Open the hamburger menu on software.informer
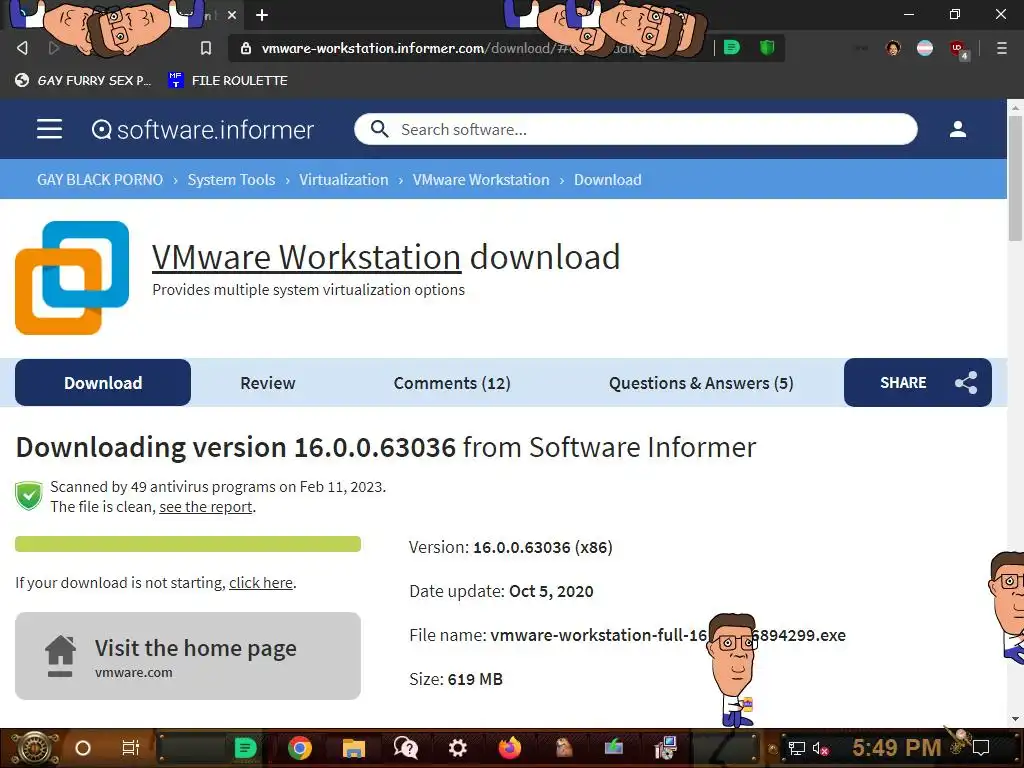The height and width of the screenshot is (768, 1024). coord(49,129)
